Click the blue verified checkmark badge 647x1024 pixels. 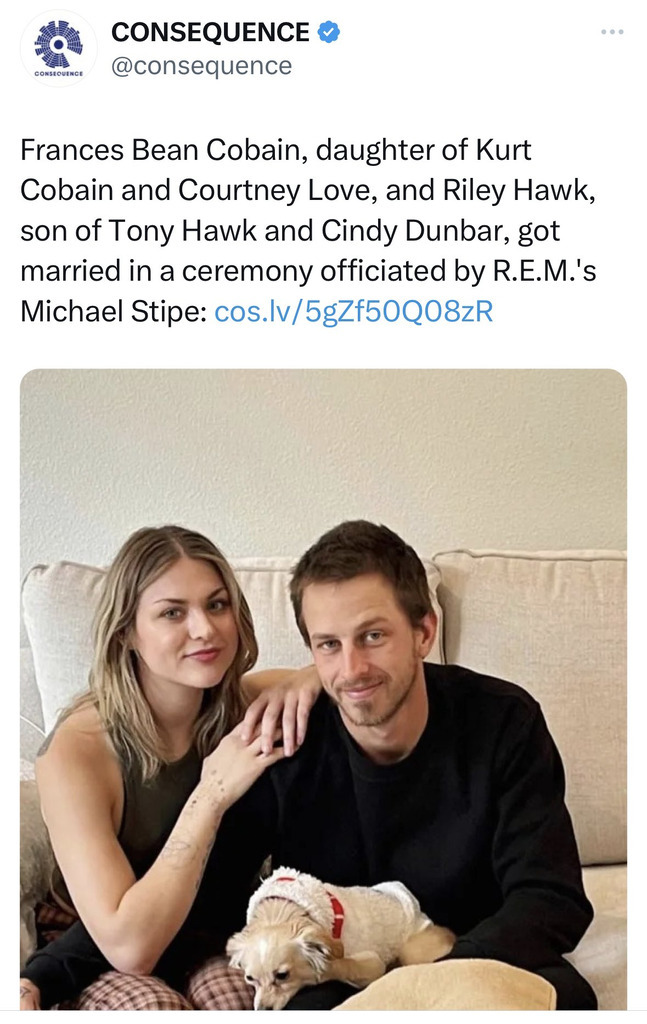[329, 32]
